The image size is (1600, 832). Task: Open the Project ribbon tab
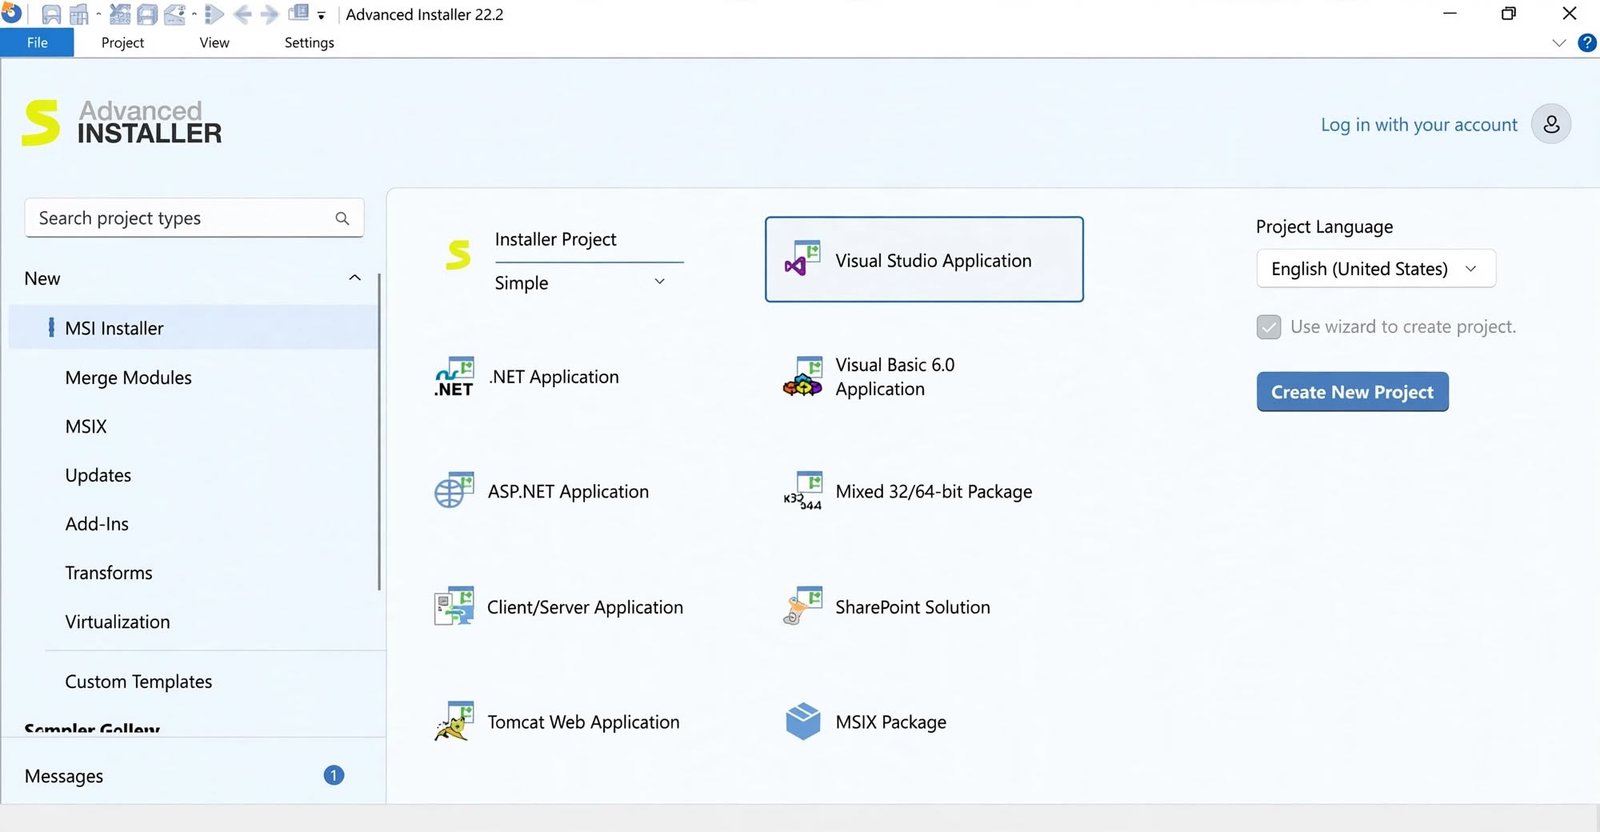point(122,42)
